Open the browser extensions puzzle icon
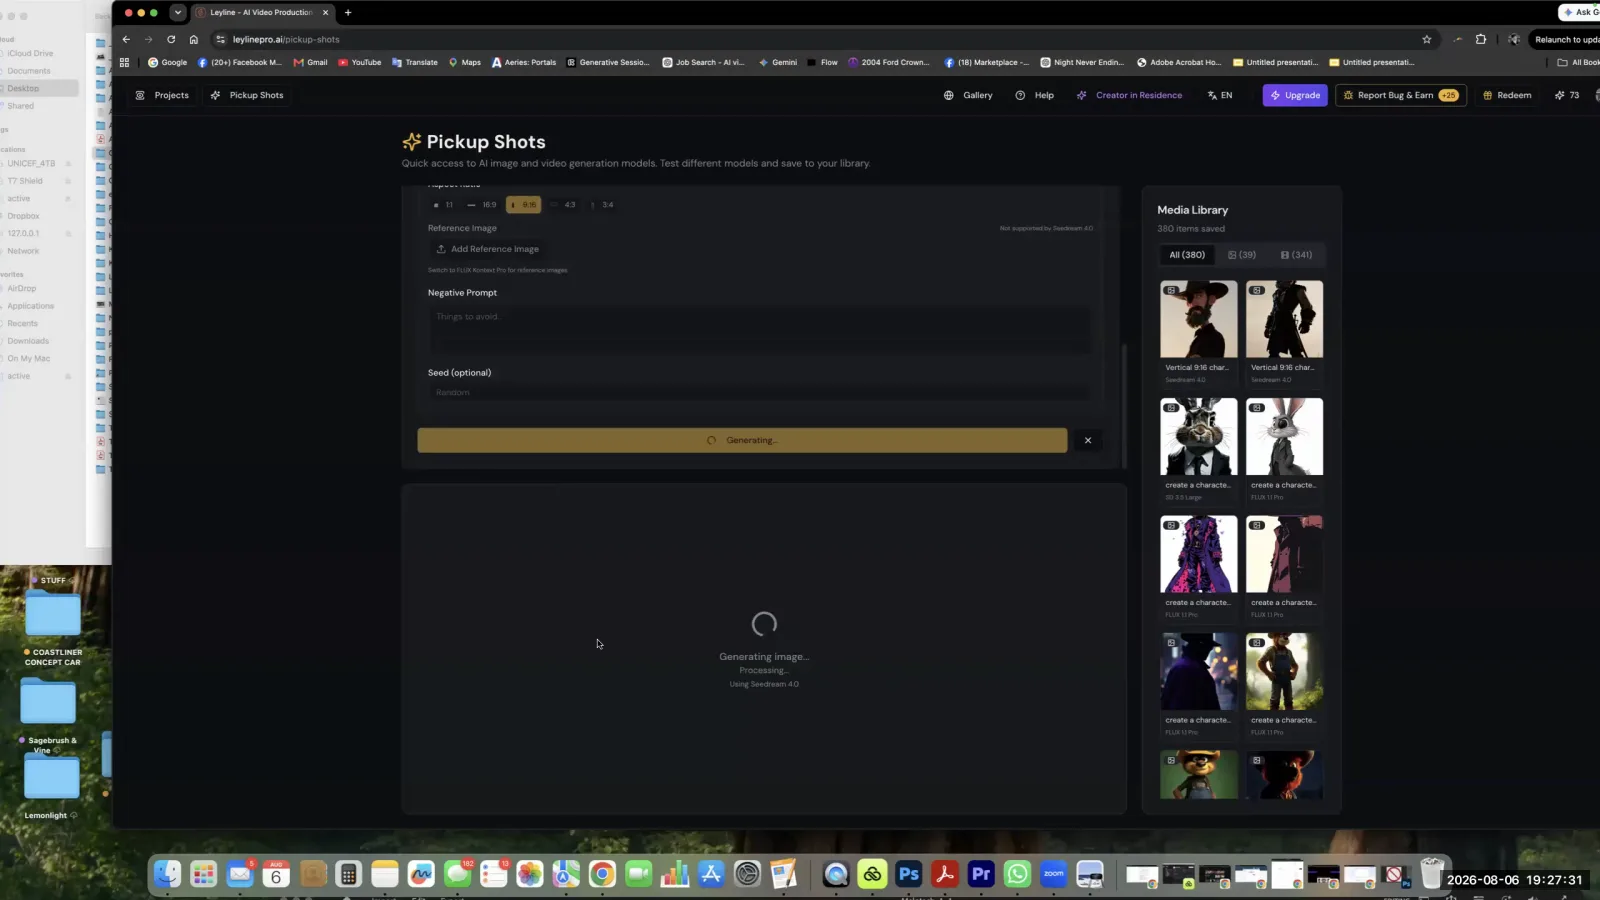 1481,39
